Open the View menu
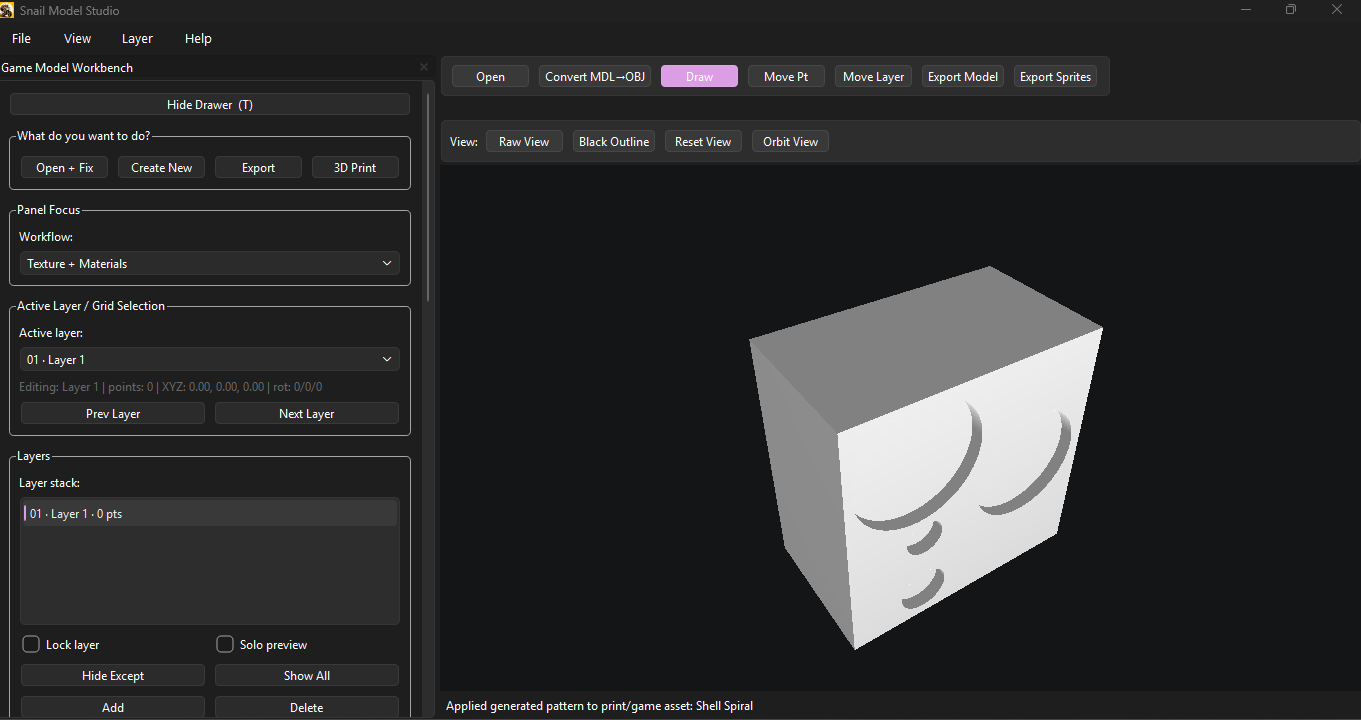Viewport: 1361px width, 720px height. [x=77, y=38]
